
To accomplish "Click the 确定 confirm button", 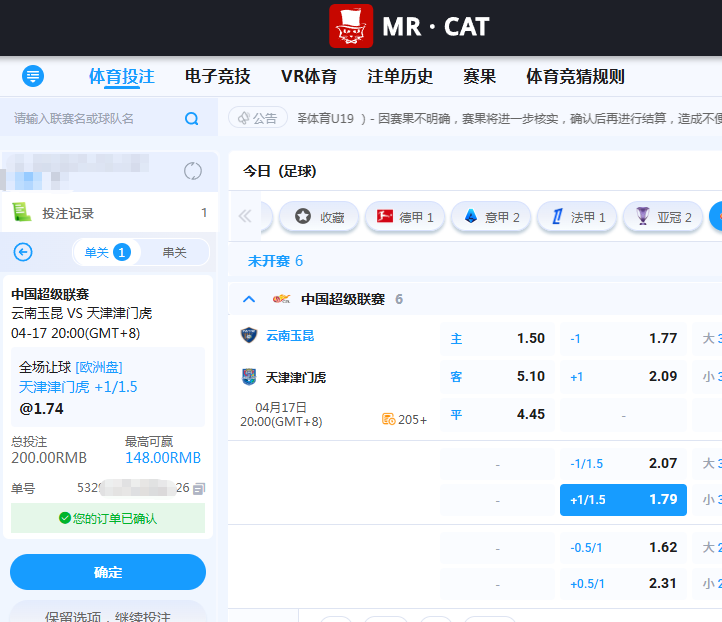I will [108, 572].
